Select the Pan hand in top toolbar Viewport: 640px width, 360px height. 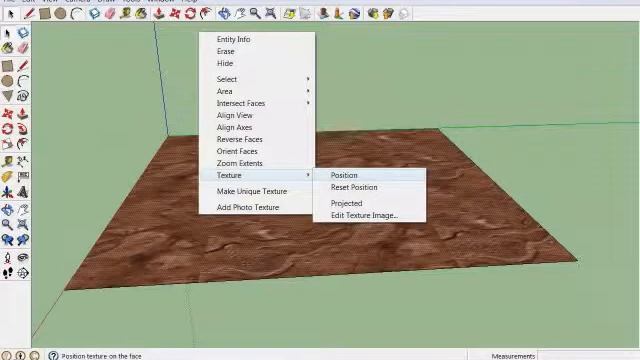(x=240, y=14)
